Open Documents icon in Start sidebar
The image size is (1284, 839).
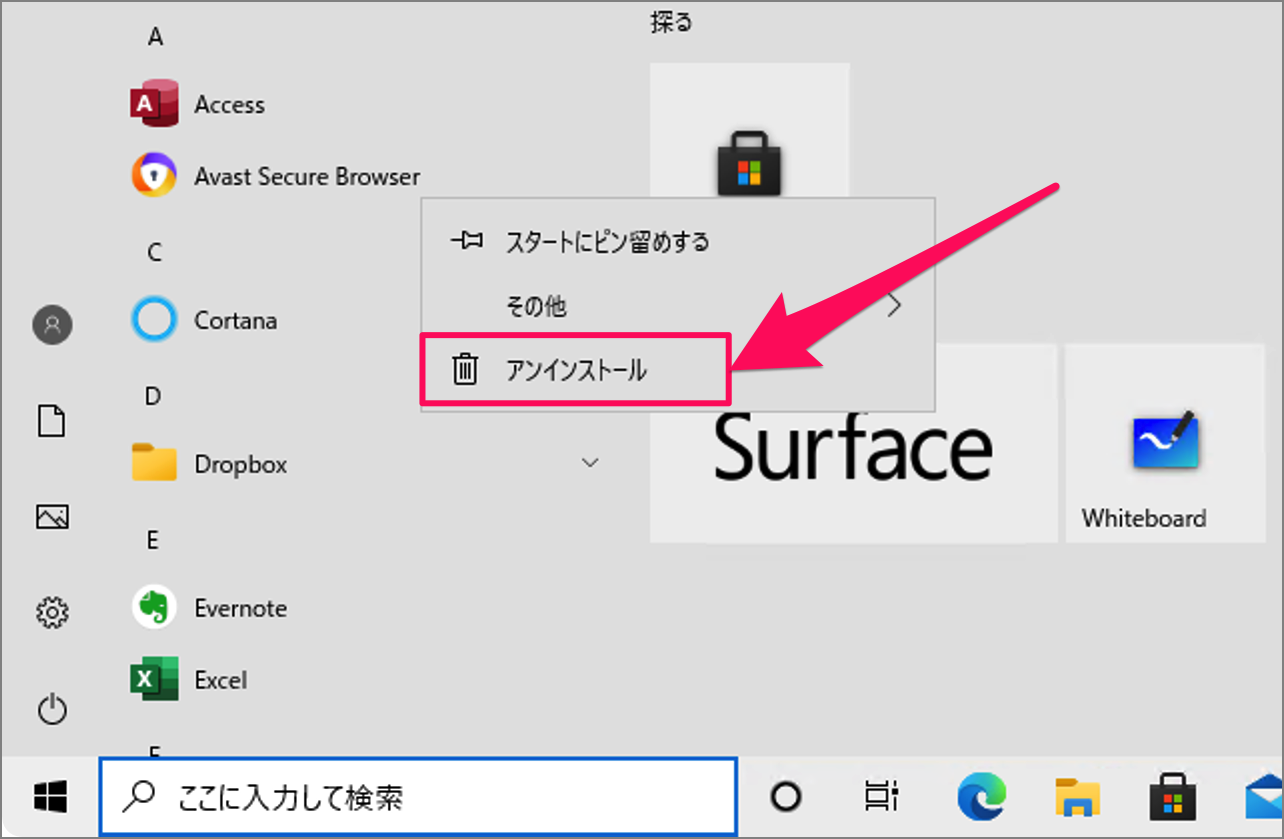coord(52,420)
